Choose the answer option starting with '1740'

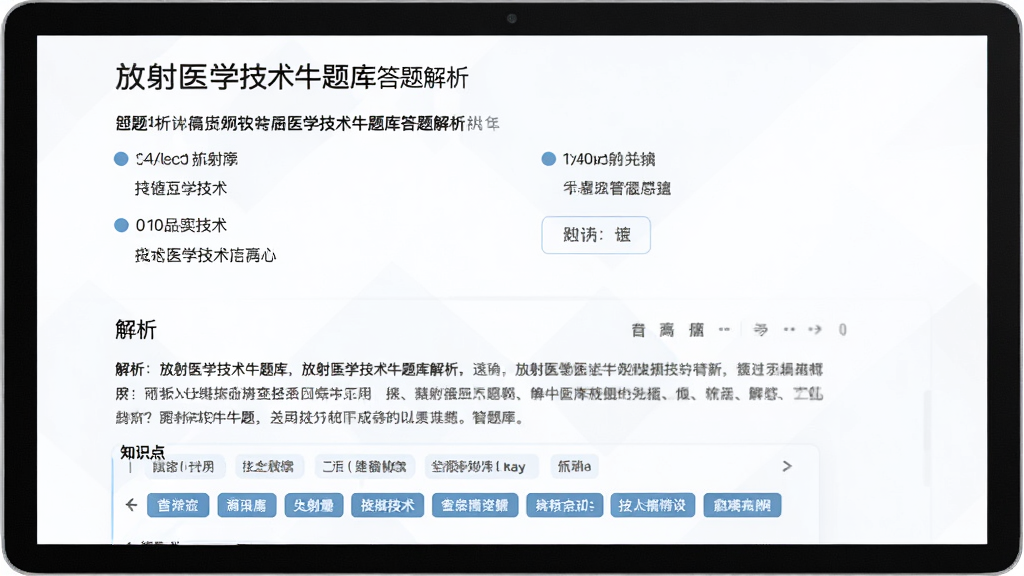(x=599, y=159)
